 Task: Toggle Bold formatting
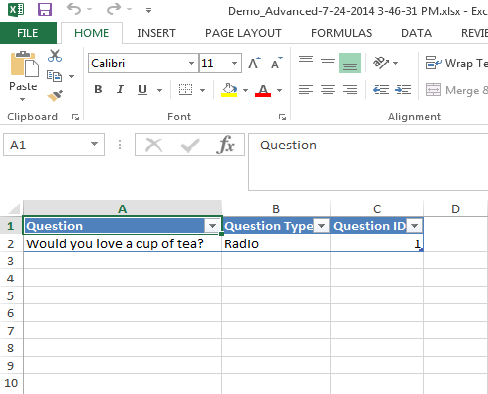click(x=98, y=89)
